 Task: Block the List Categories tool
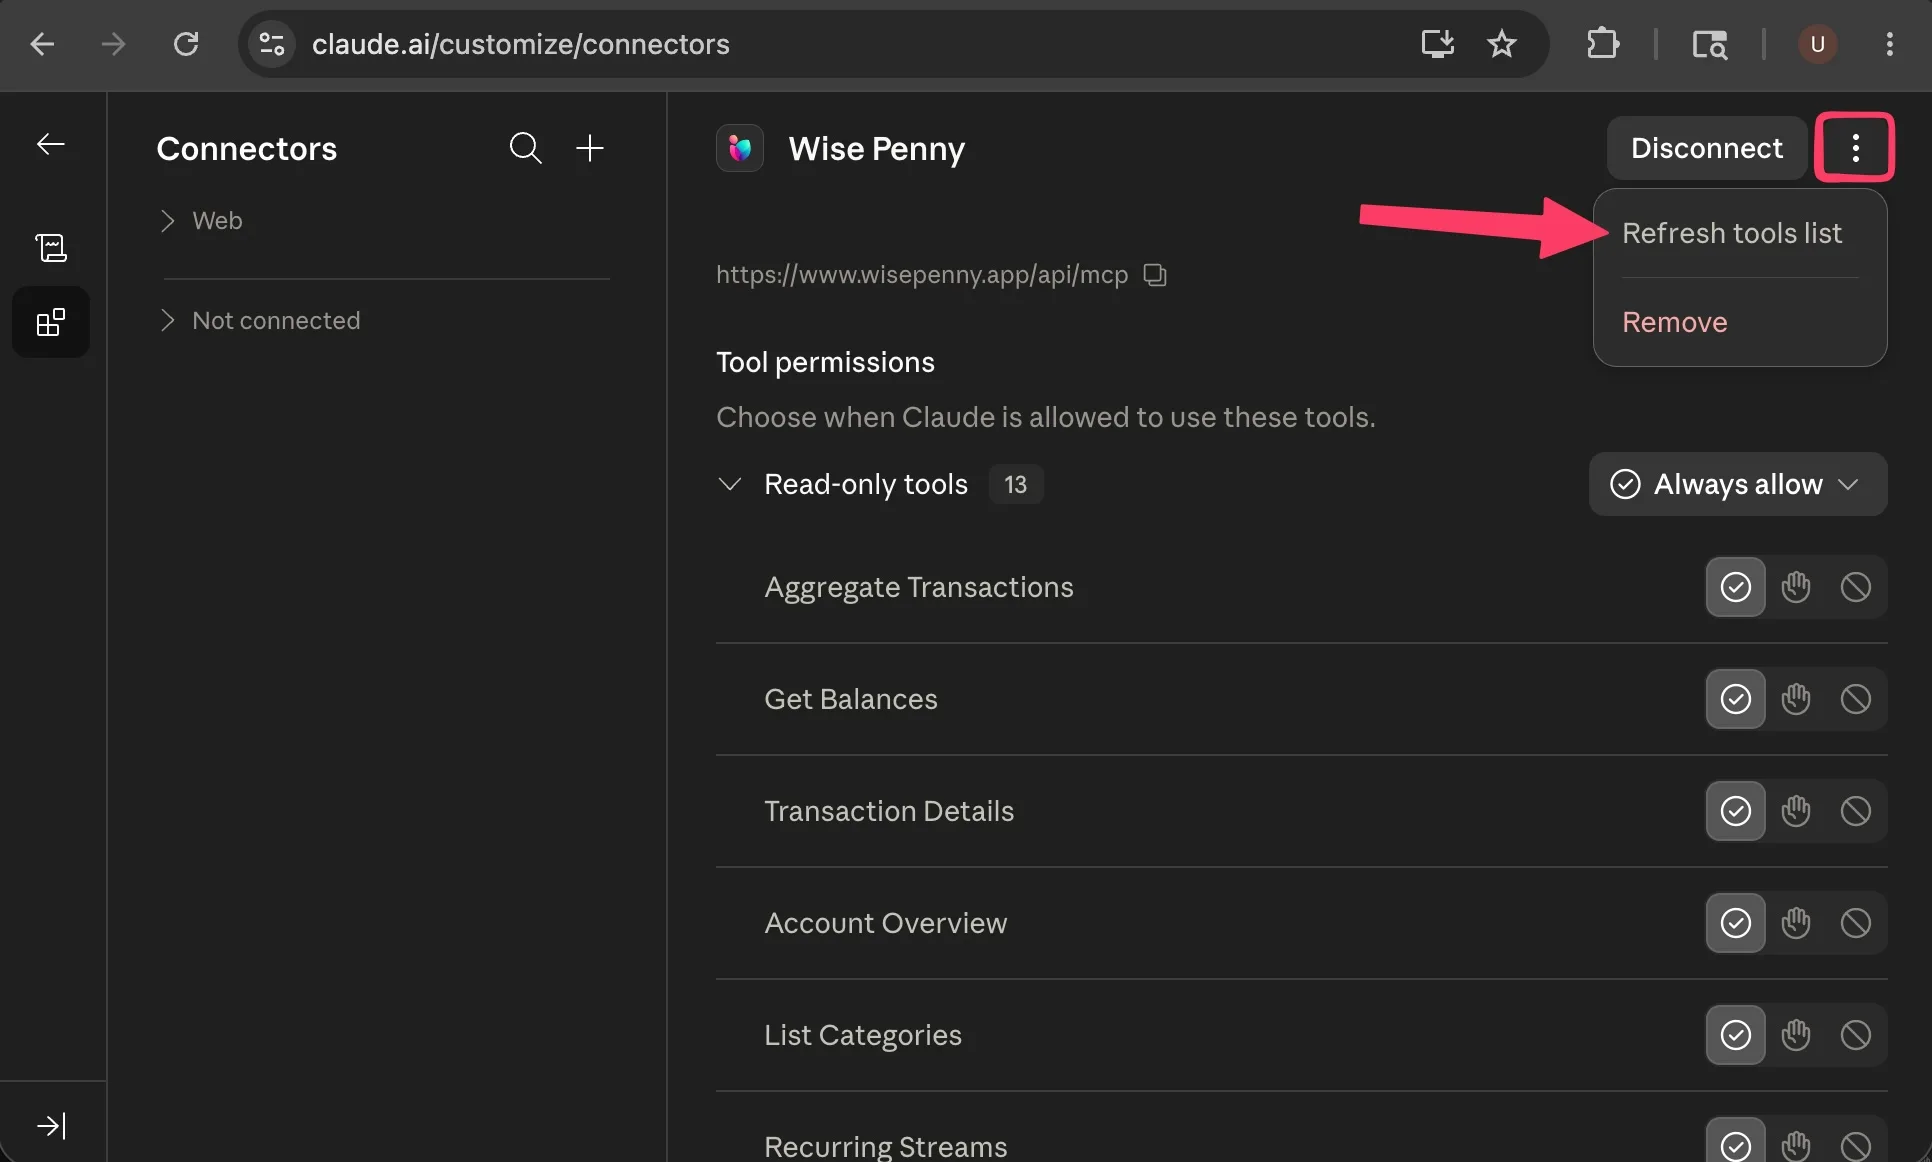point(1856,1035)
